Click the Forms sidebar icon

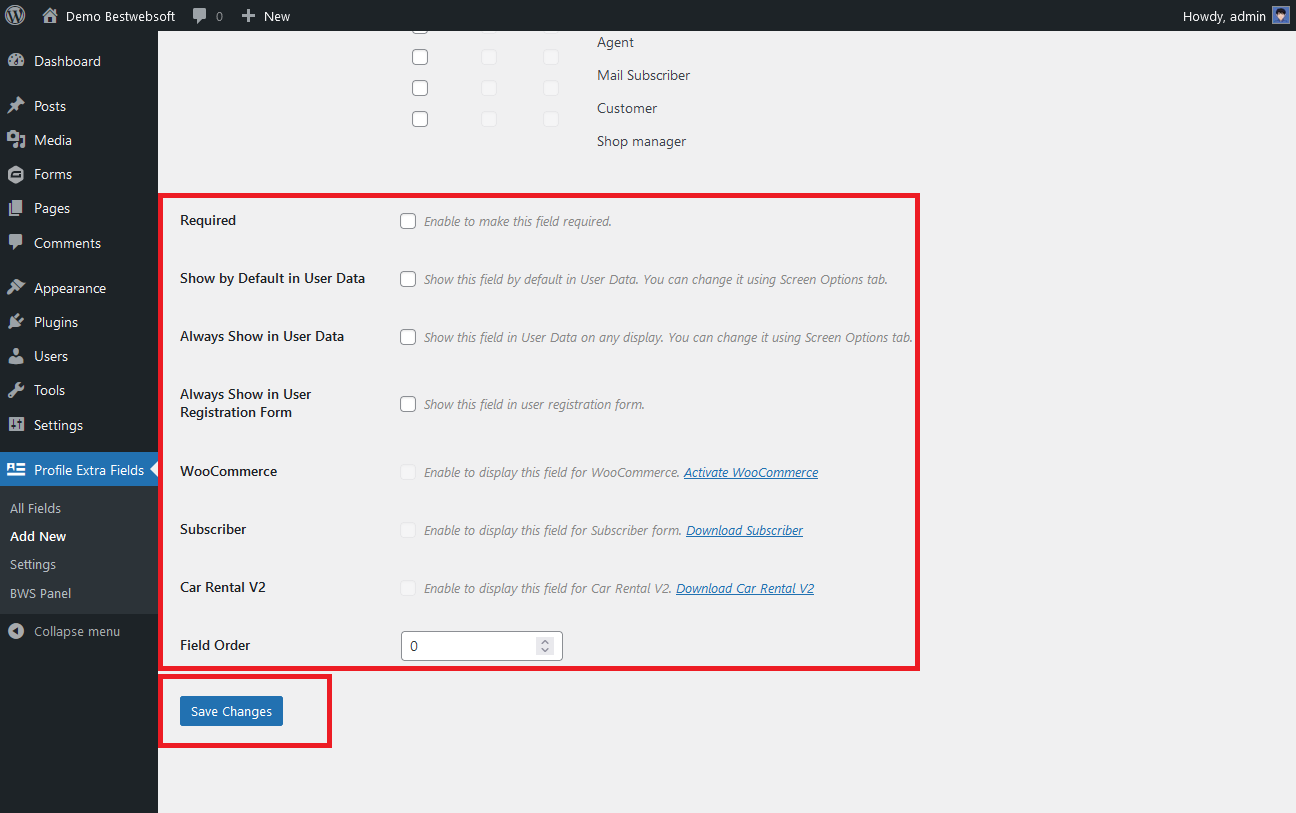(x=16, y=174)
